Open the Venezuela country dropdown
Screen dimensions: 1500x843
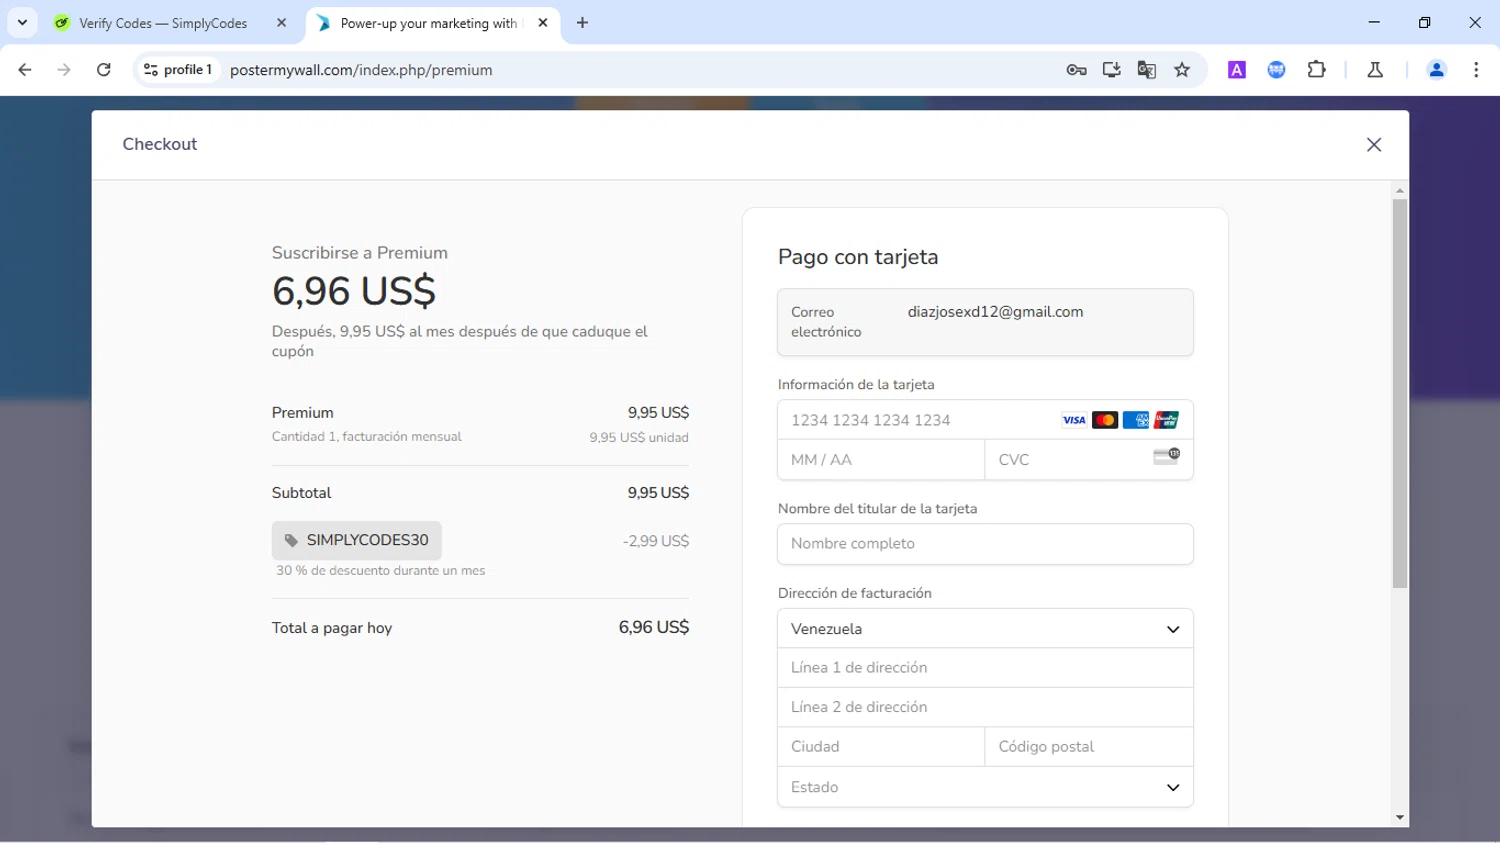coord(984,629)
